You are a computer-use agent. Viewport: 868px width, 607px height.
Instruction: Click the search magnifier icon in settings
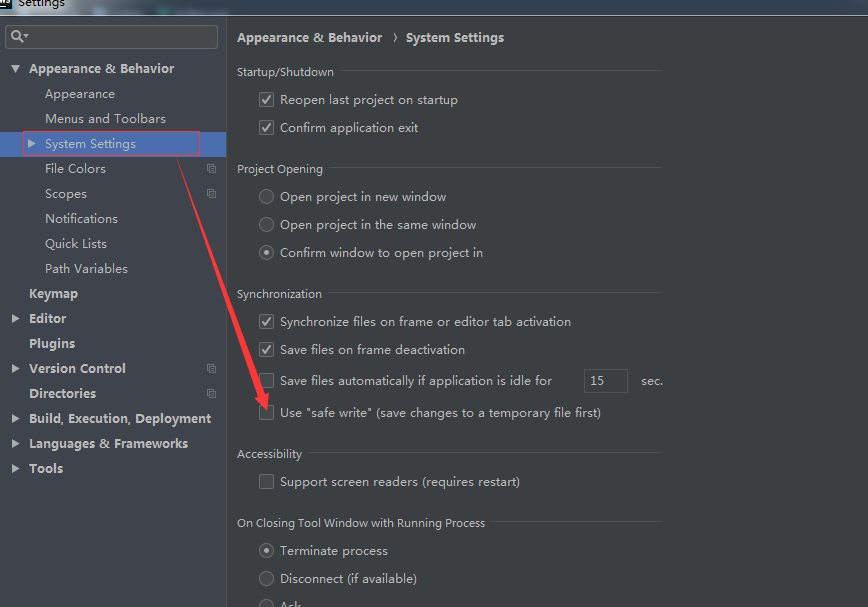(x=18, y=37)
